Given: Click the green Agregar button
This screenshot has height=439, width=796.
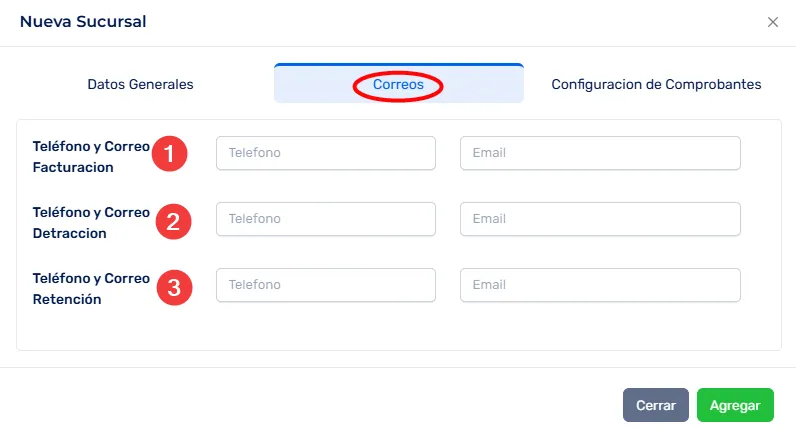Looking at the screenshot, I should tap(735, 406).
